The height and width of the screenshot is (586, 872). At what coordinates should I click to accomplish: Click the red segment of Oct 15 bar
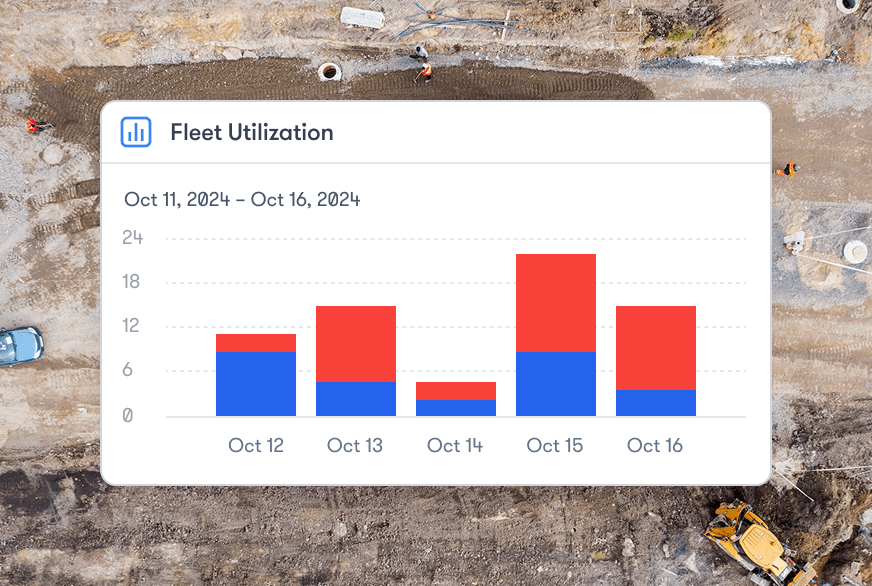click(x=556, y=303)
